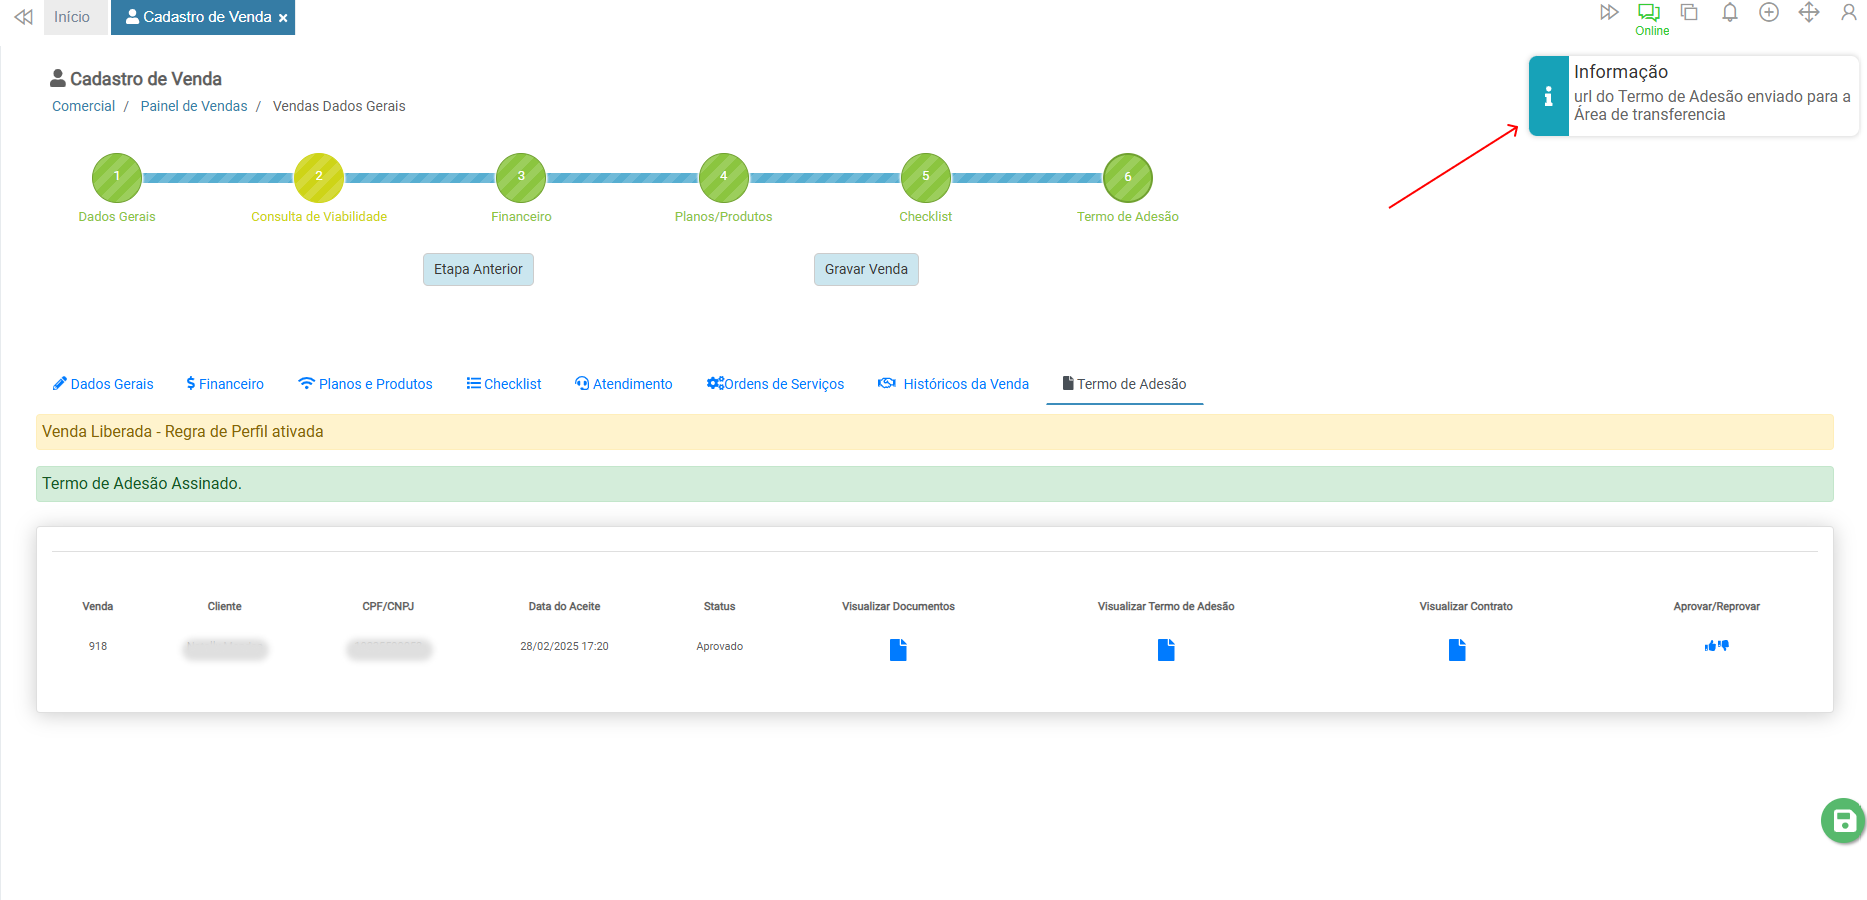Switch to the Início tab

(x=72, y=17)
